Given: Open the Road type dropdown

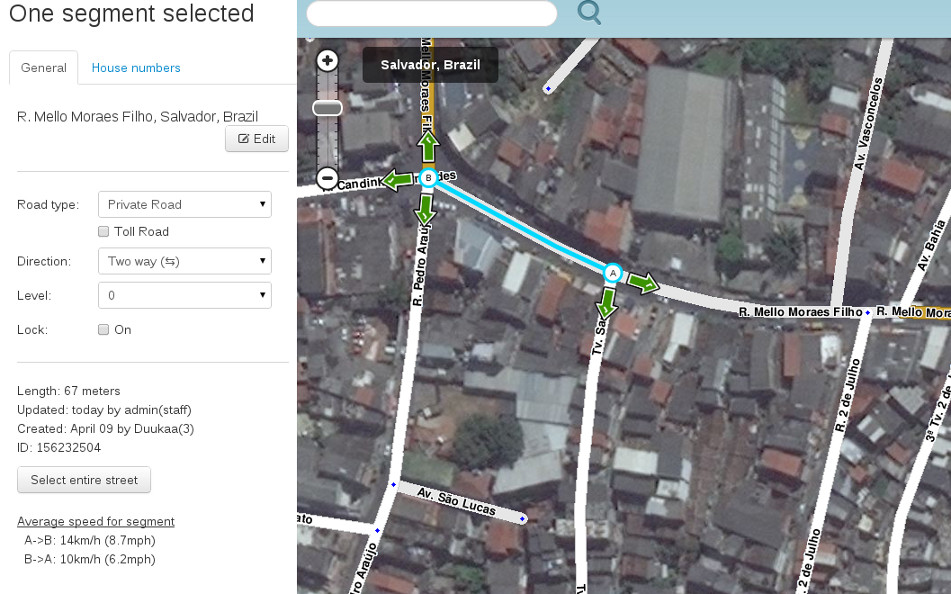Looking at the screenshot, I should [x=185, y=204].
